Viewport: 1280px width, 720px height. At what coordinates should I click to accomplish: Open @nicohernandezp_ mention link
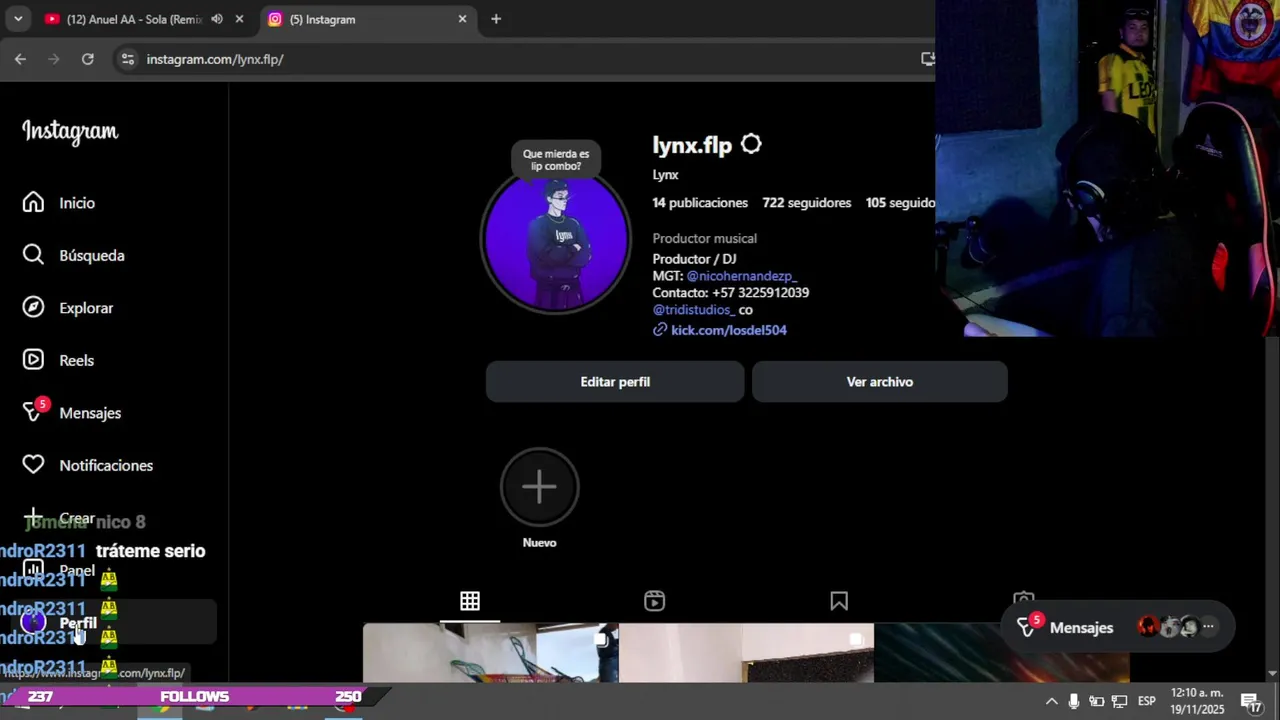pos(741,276)
